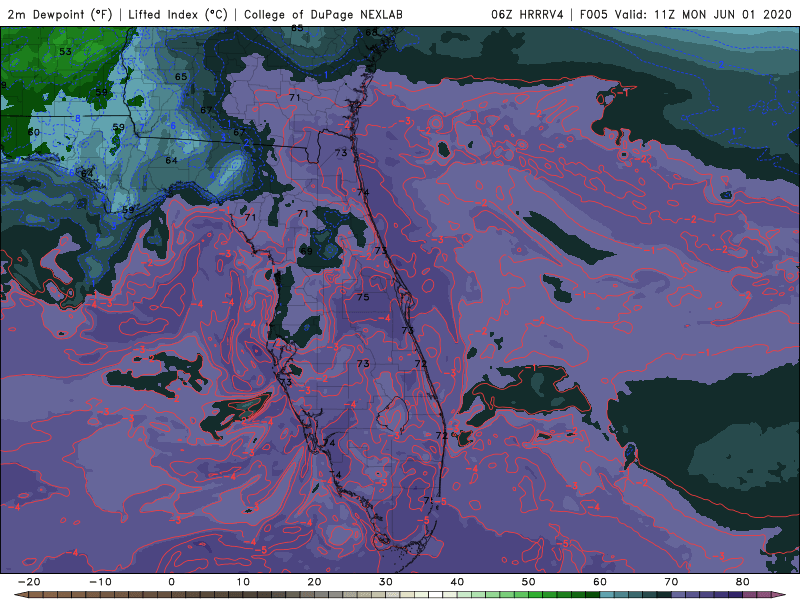Click the '30' color scale label

386,582
